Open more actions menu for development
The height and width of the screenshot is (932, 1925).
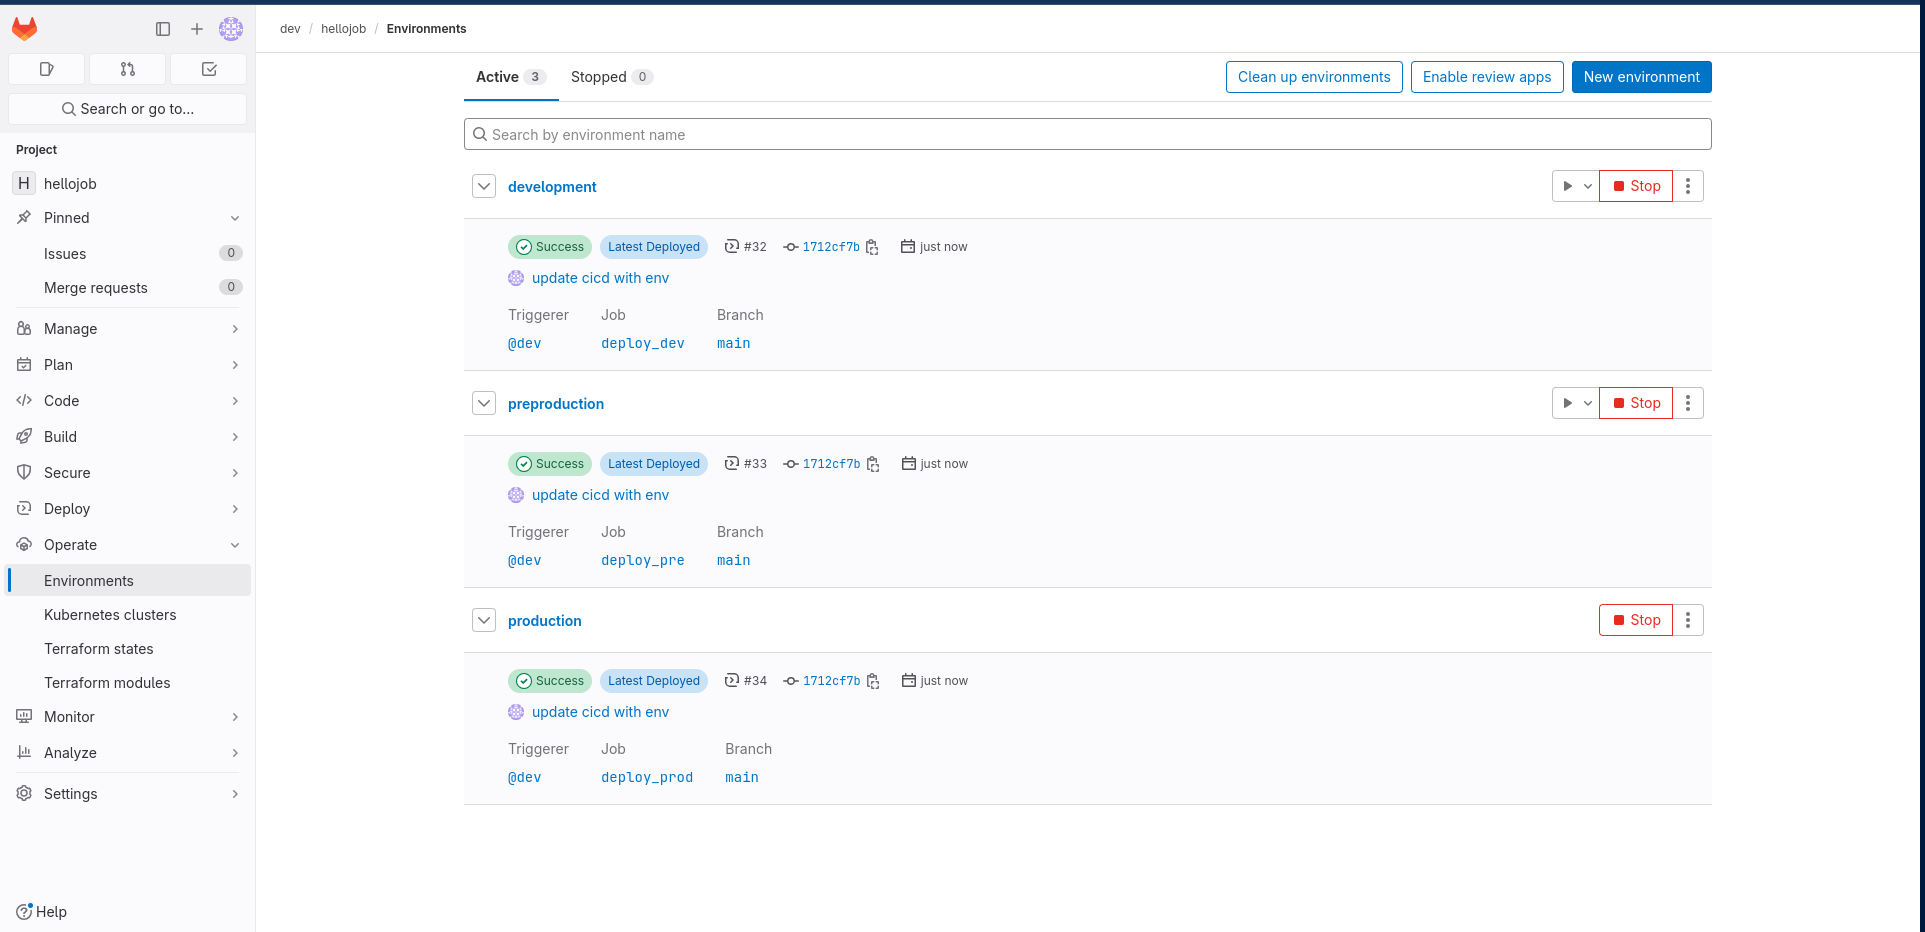(x=1688, y=186)
